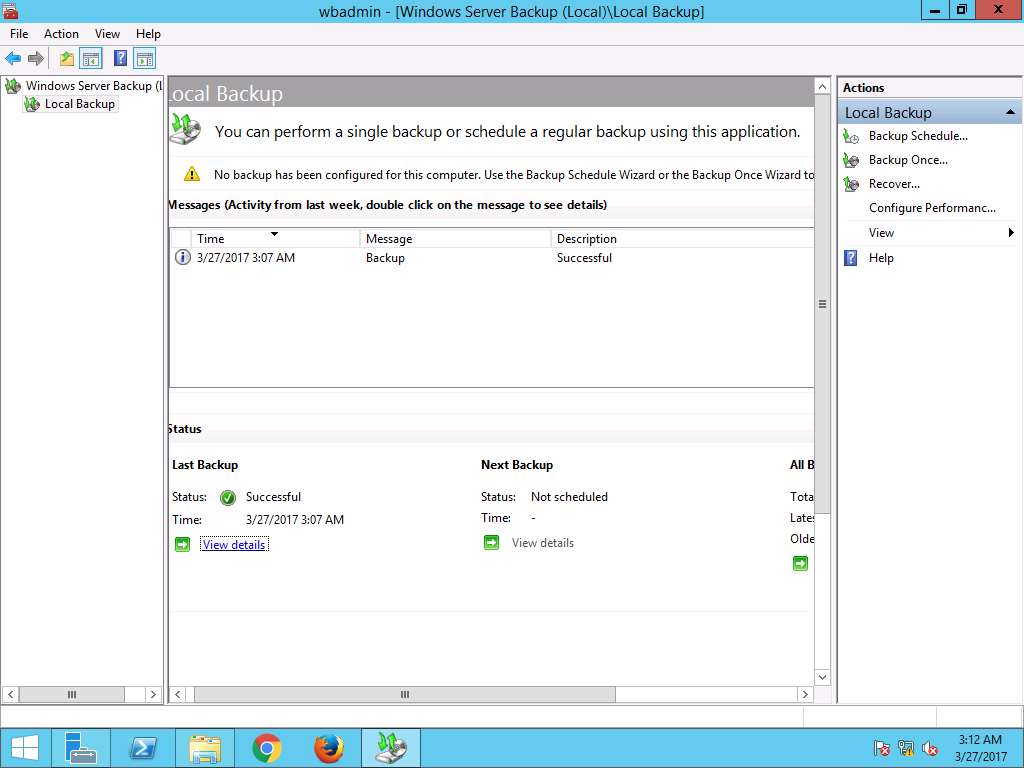
Task: Click Next Backup View details text
Action: 543,543
